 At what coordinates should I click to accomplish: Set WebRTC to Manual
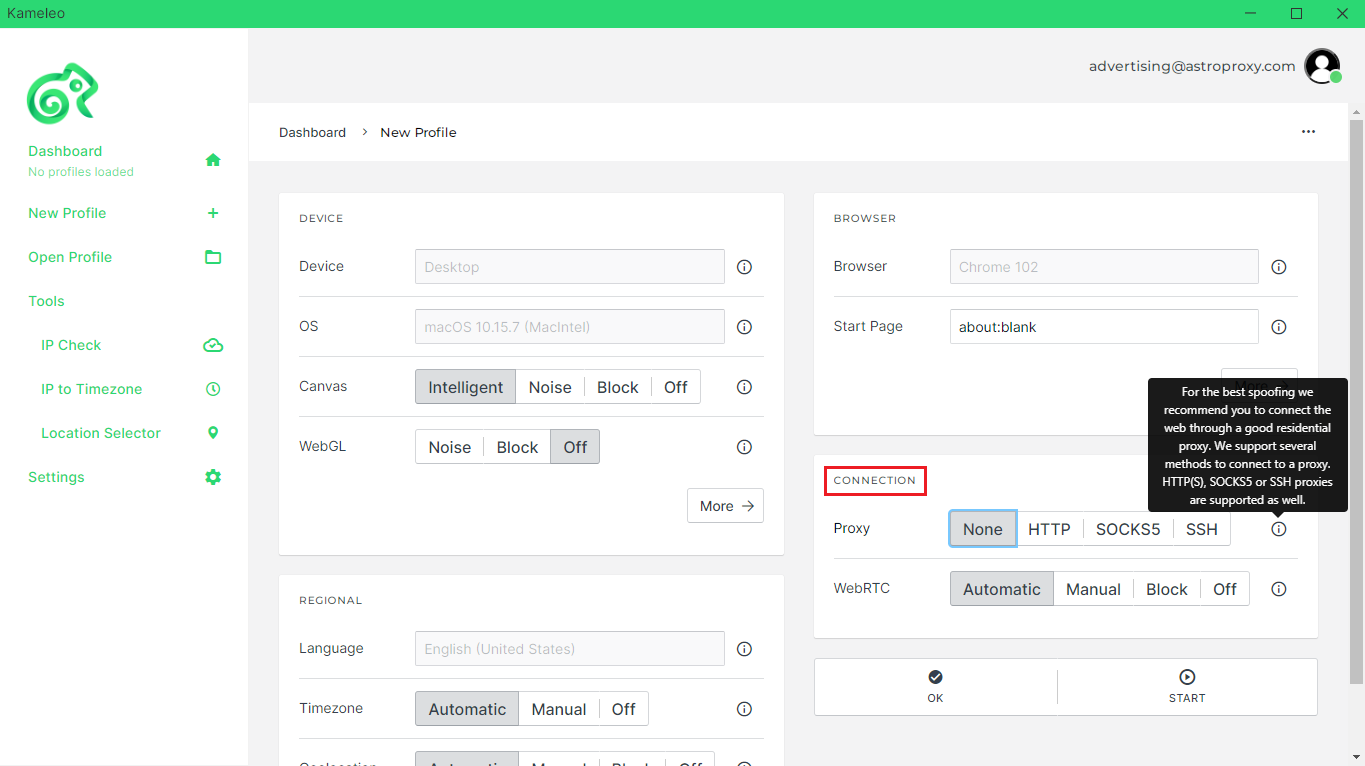(1093, 589)
